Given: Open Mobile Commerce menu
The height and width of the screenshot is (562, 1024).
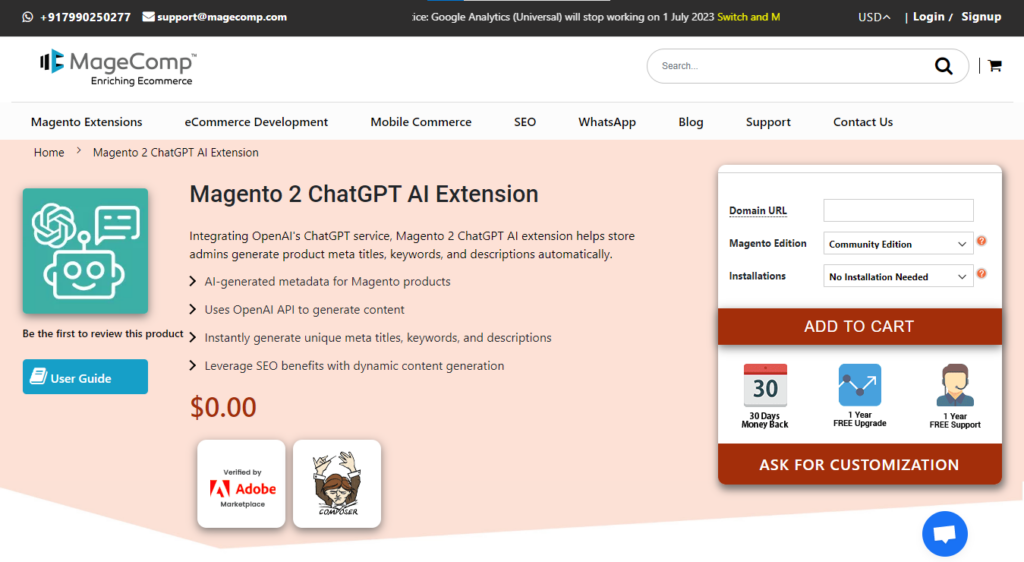Looking at the screenshot, I should pyautogui.click(x=421, y=122).
